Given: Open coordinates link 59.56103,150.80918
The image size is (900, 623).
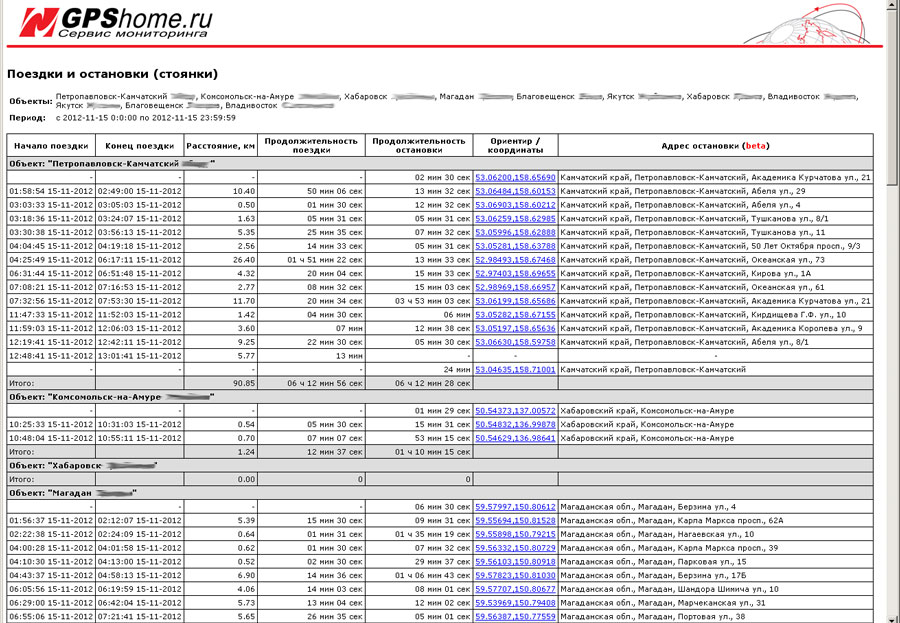Looking at the screenshot, I should click(515, 562).
